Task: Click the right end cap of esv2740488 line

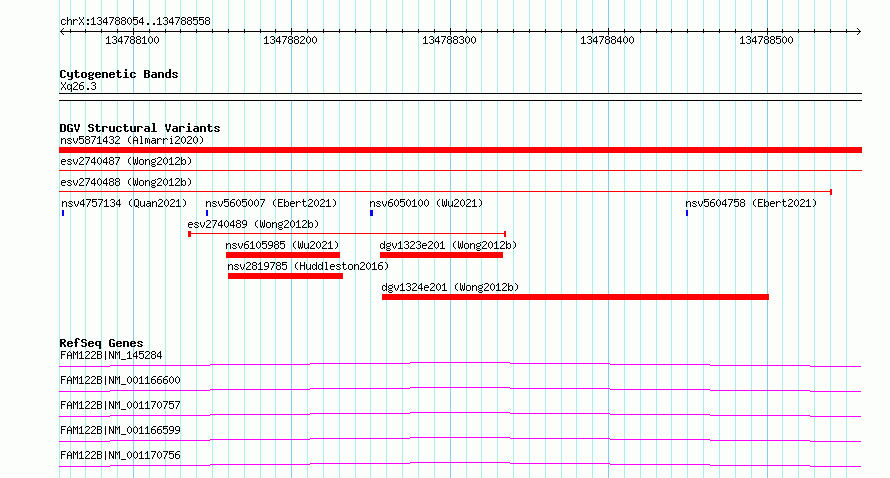Action: (x=831, y=192)
